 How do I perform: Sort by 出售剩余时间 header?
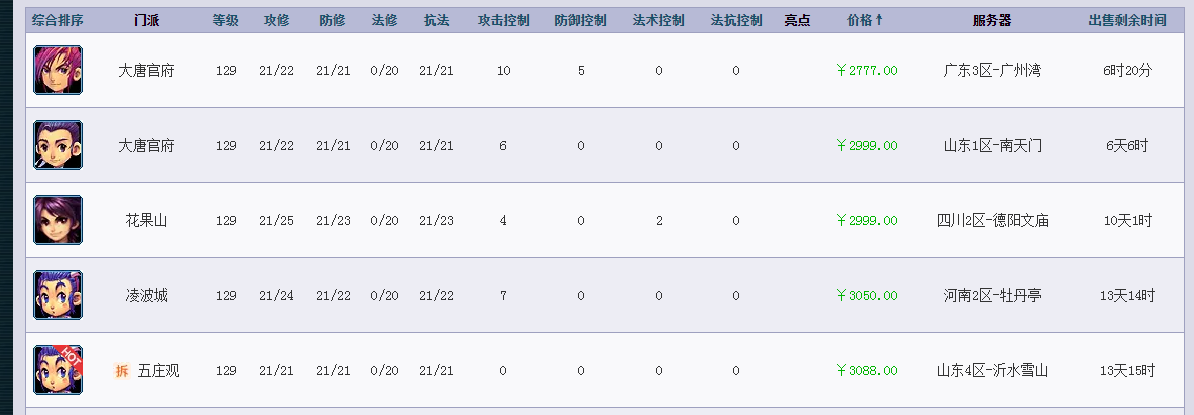[x=1127, y=21]
